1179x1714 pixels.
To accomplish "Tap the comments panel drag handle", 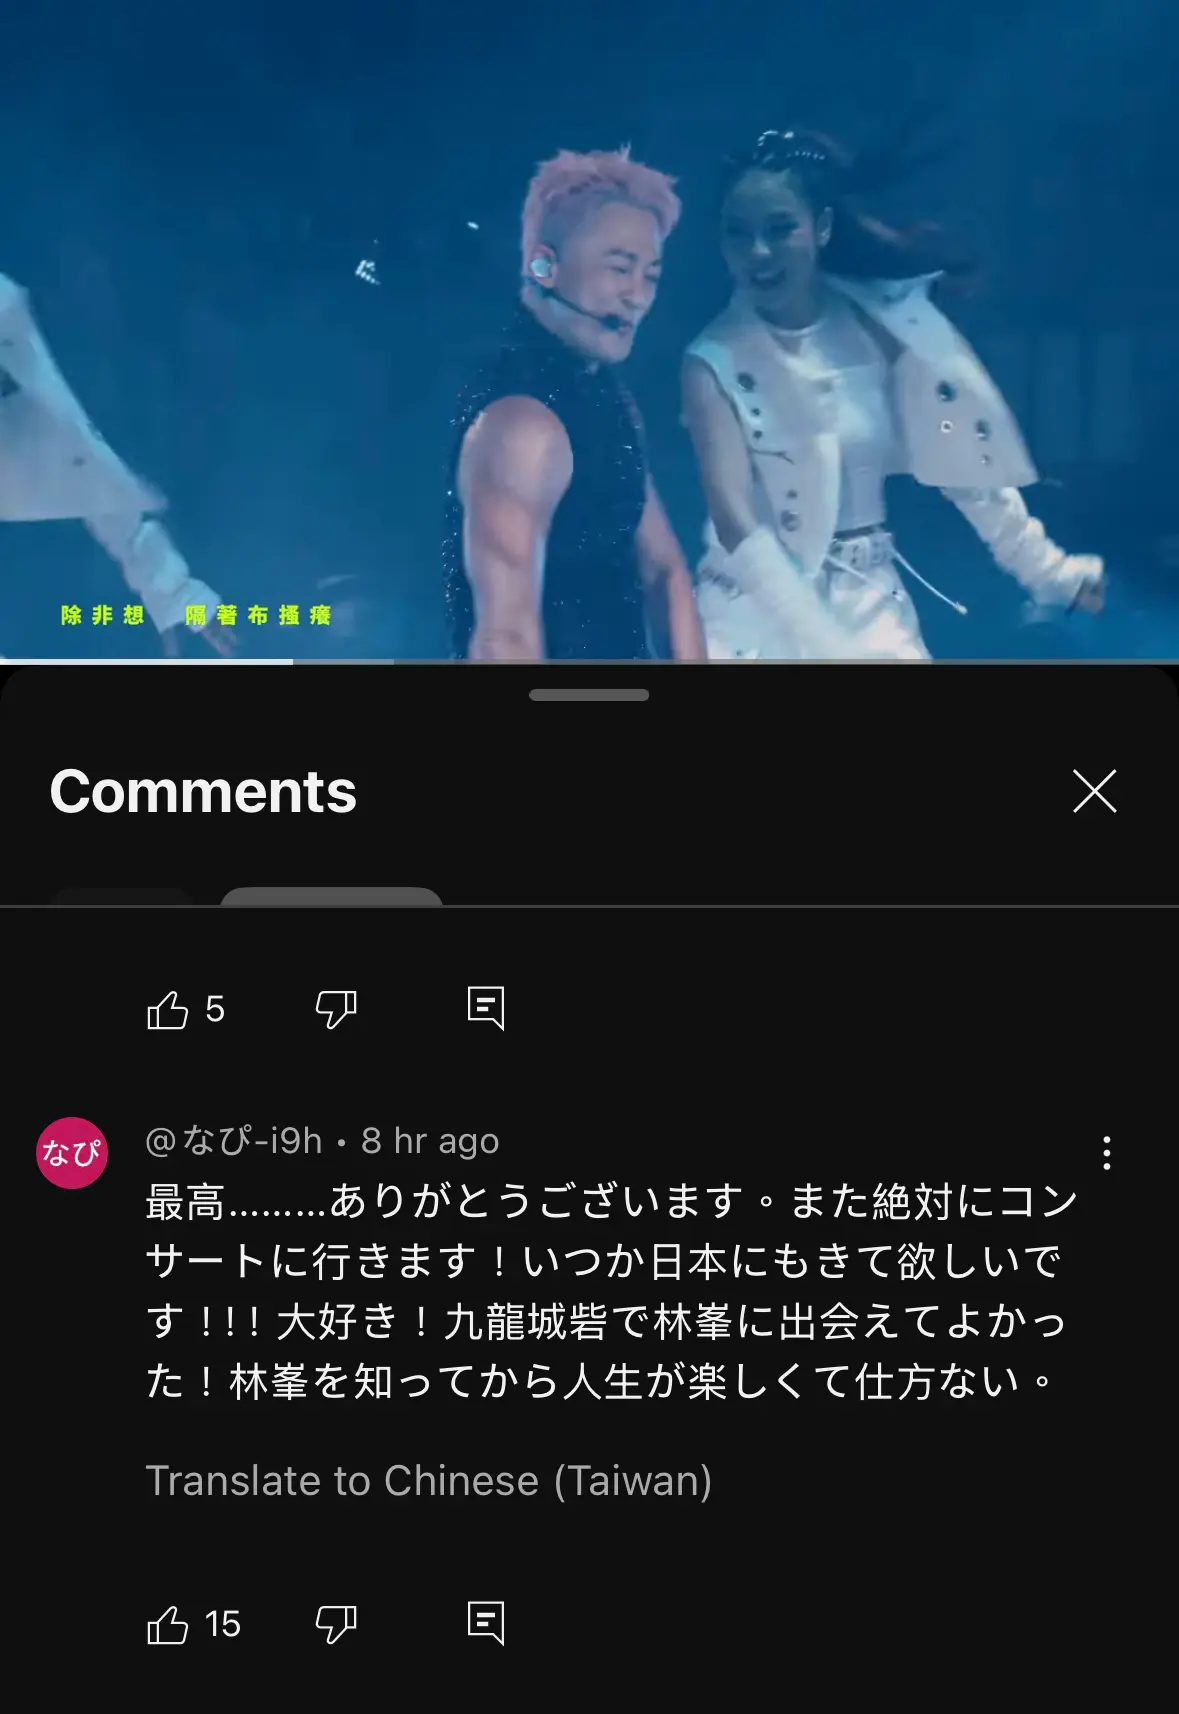I will (x=589, y=695).
